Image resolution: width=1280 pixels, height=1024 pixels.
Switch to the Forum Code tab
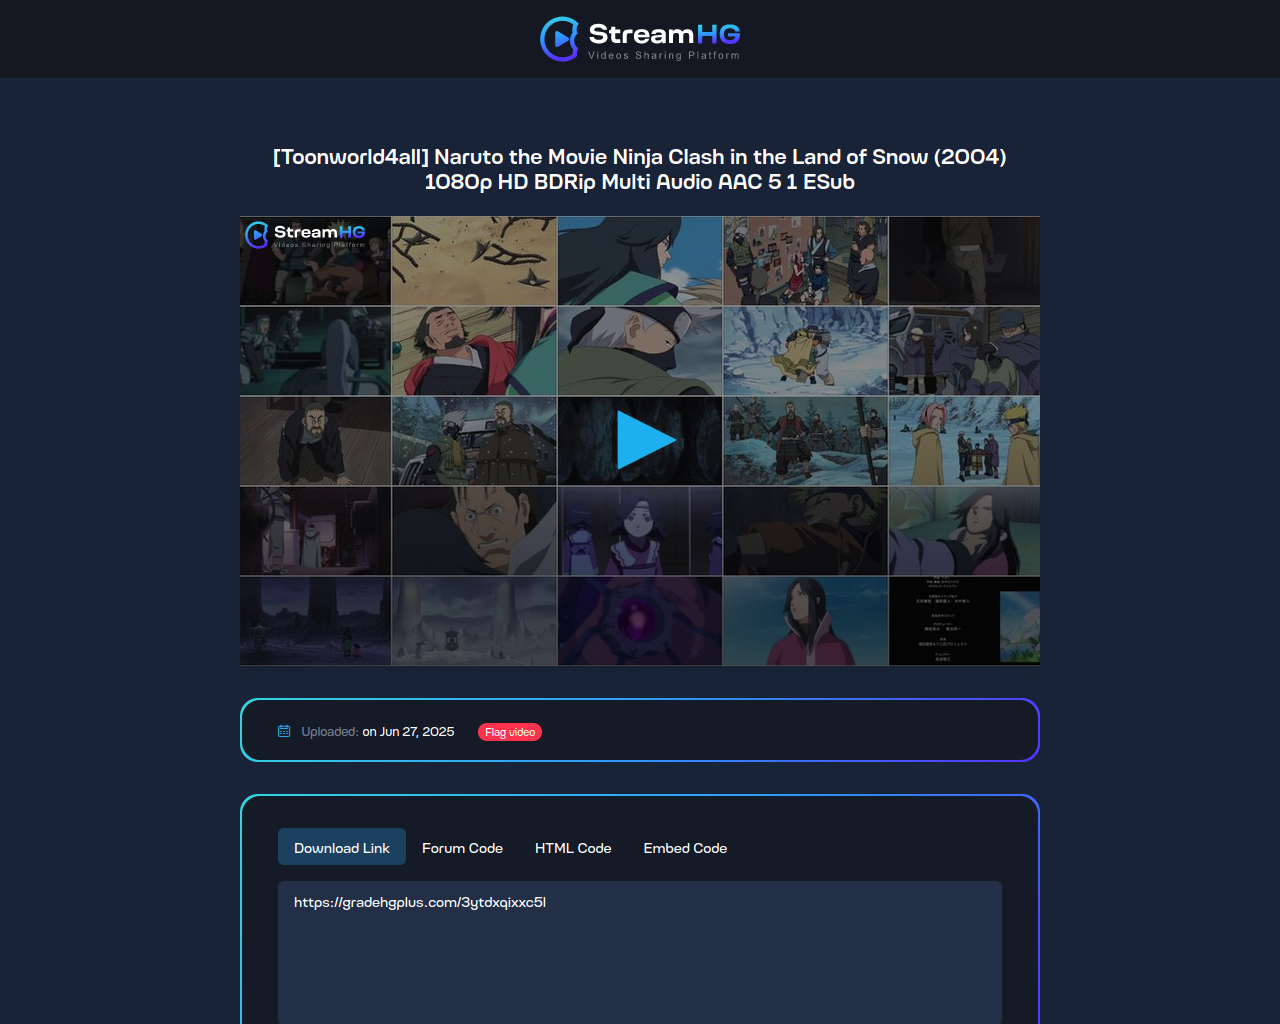(x=462, y=847)
